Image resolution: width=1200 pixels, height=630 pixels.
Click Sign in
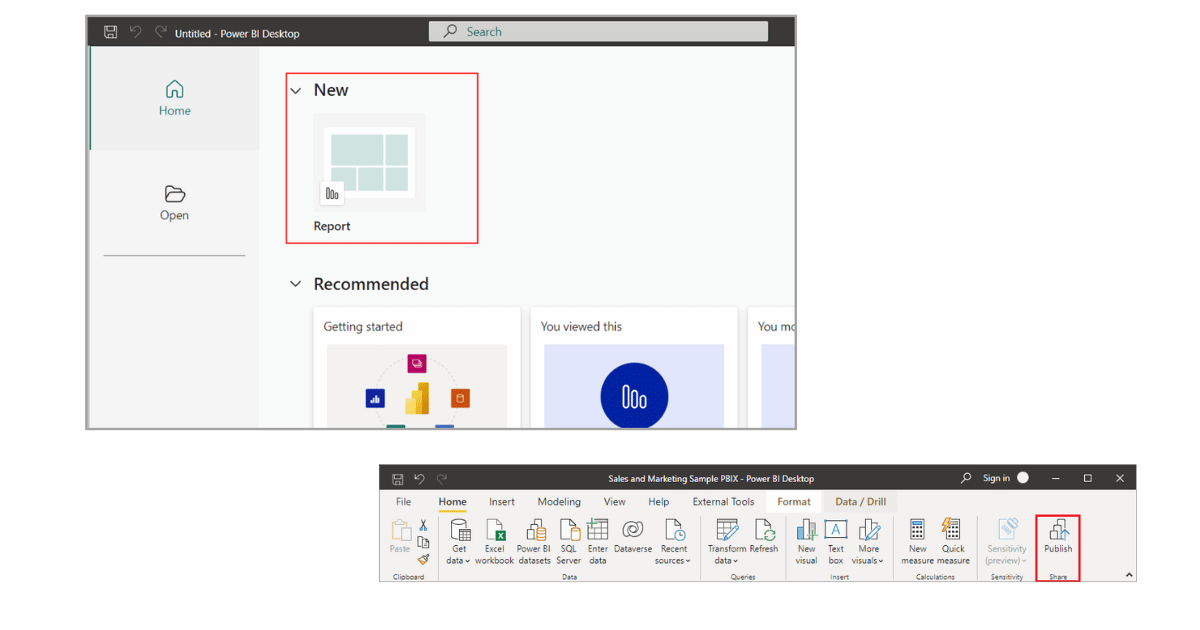996,478
